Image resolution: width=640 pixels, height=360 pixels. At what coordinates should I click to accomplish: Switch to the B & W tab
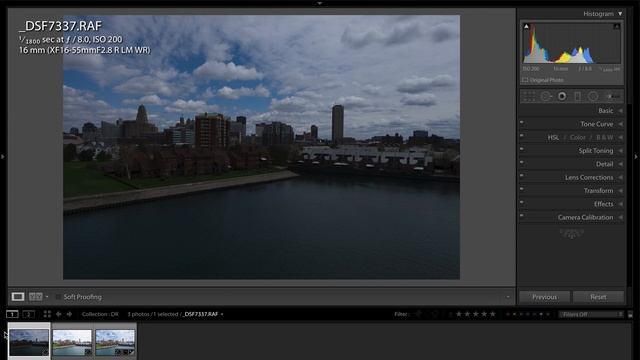[604, 138]
